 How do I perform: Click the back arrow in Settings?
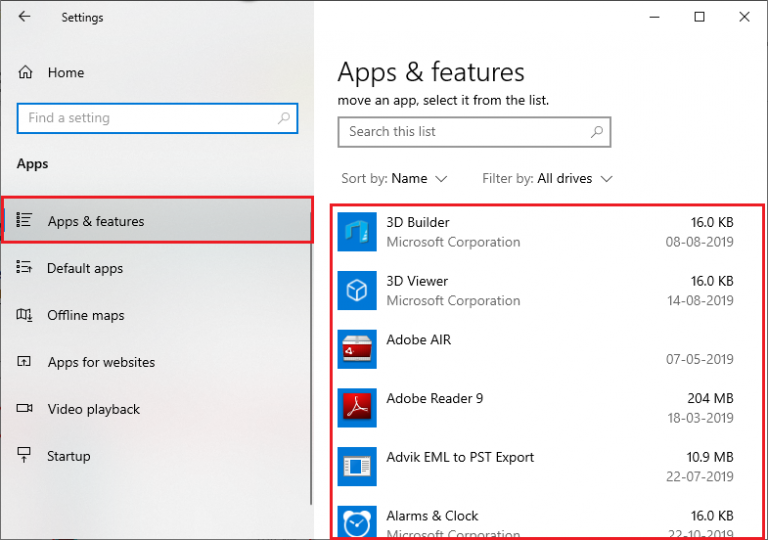[24, 17]
